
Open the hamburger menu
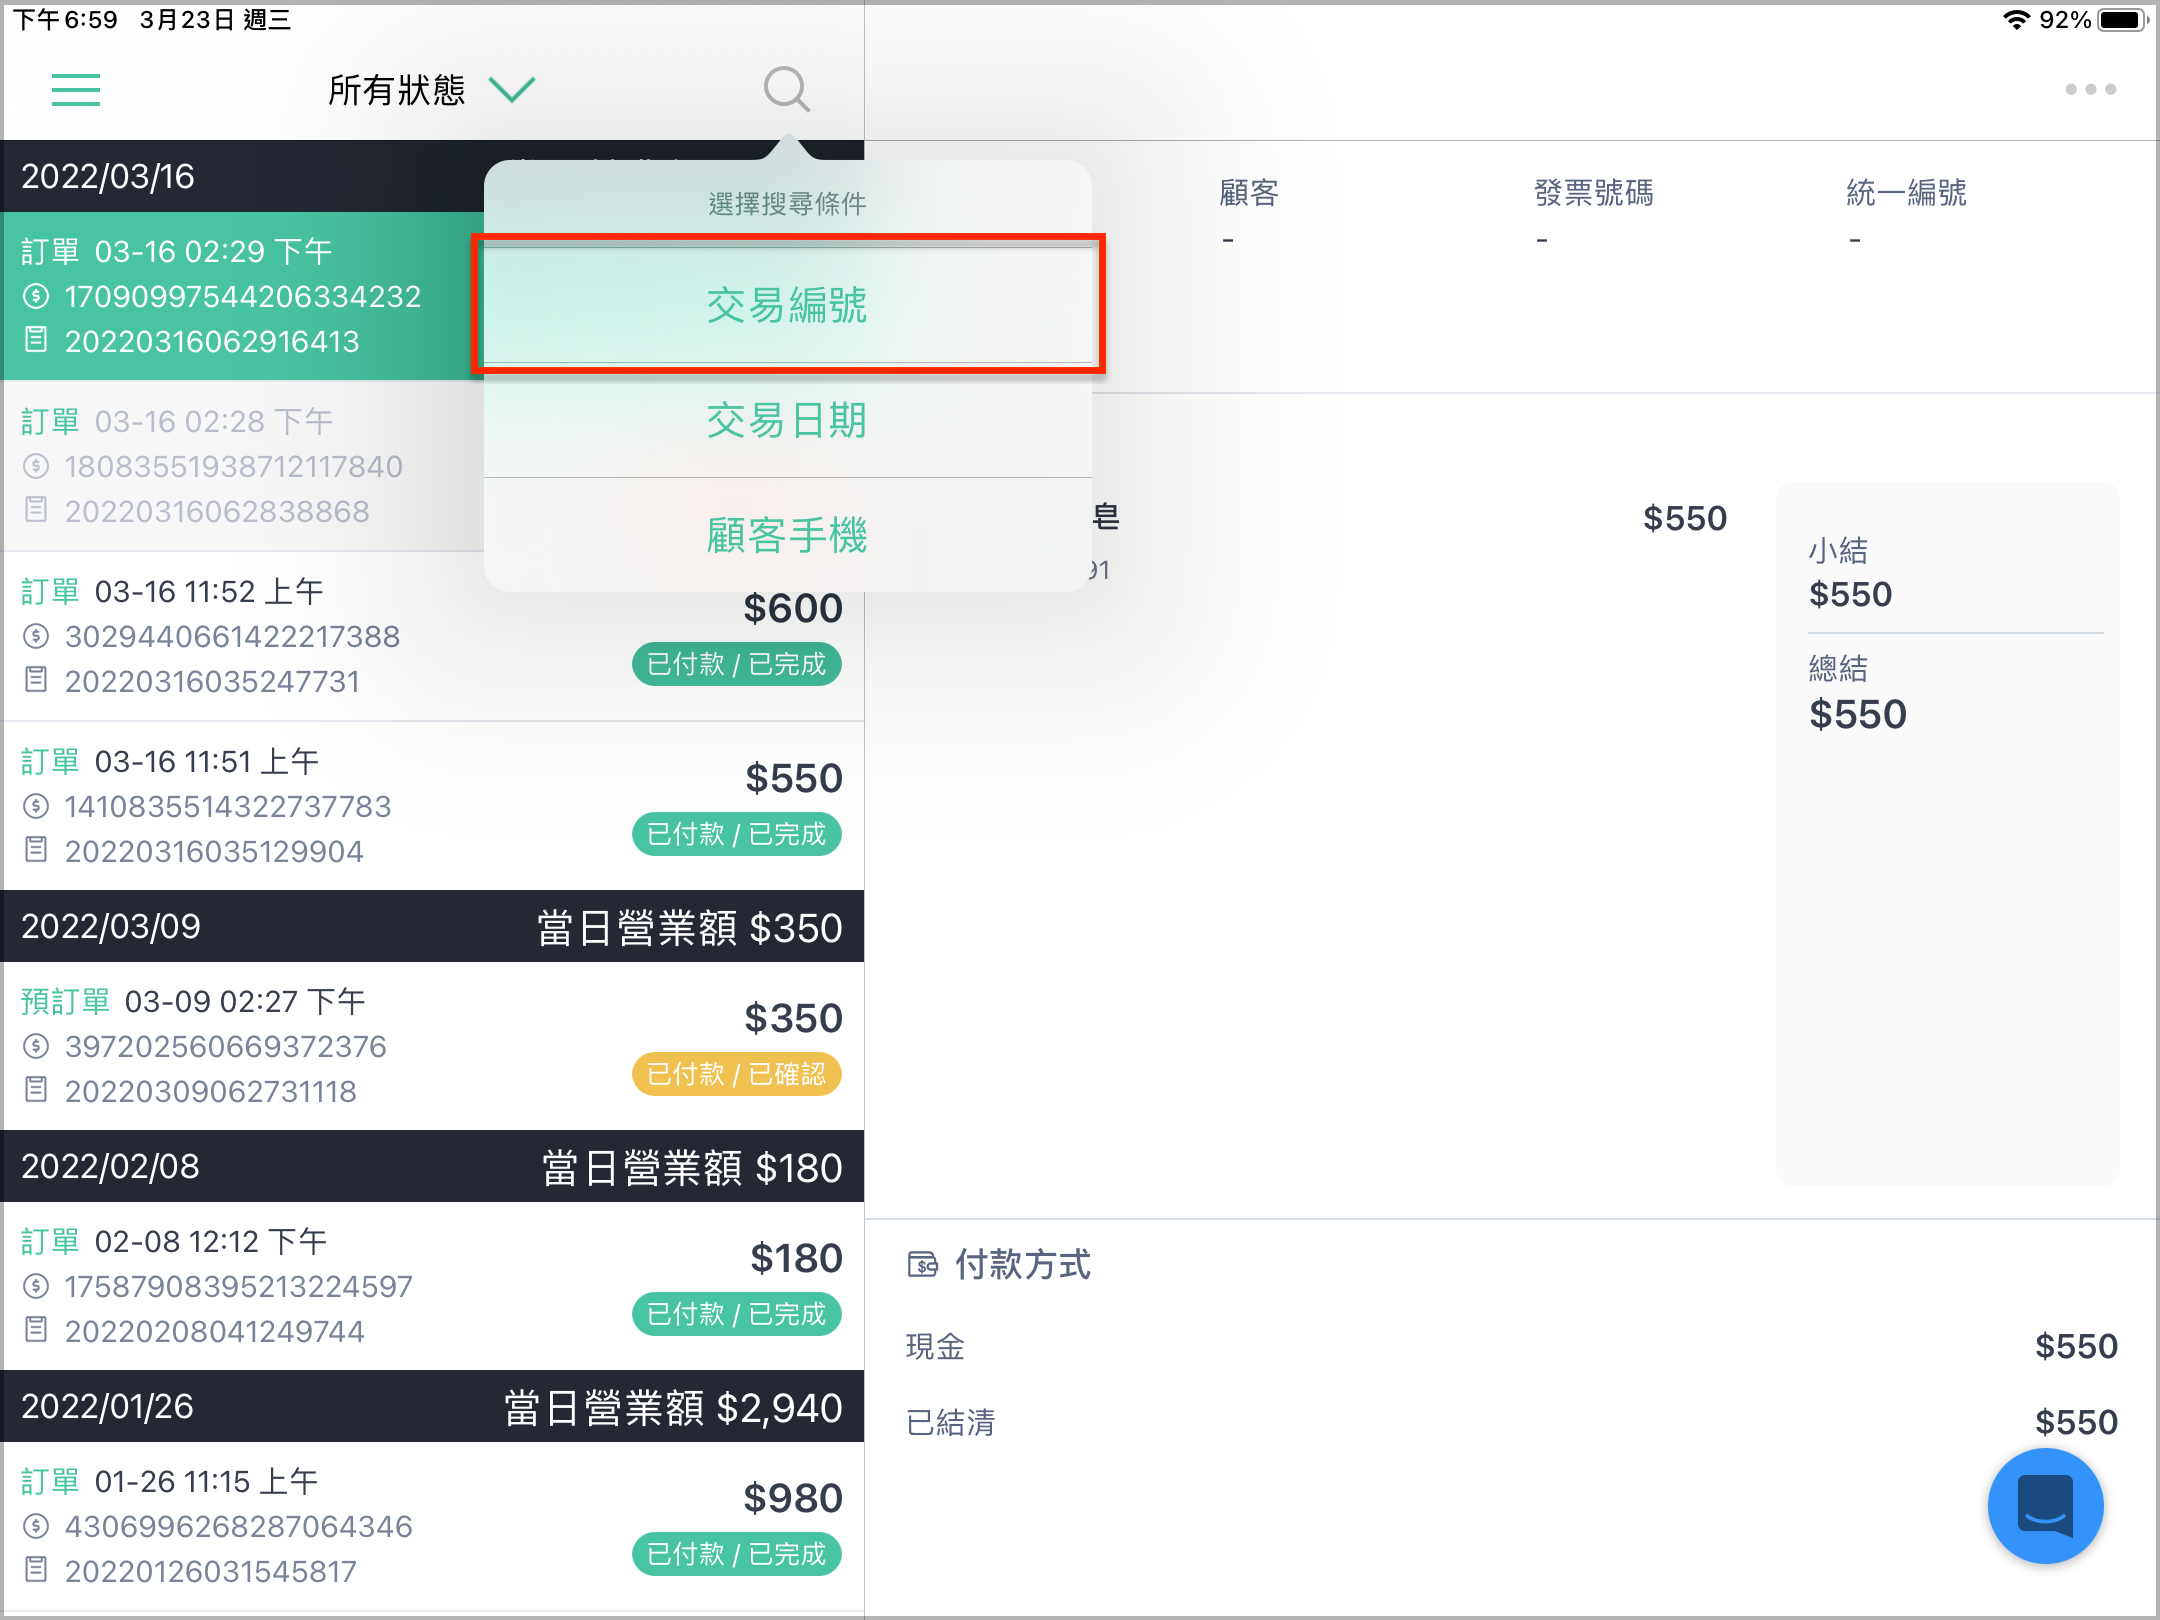click(76, 90)
